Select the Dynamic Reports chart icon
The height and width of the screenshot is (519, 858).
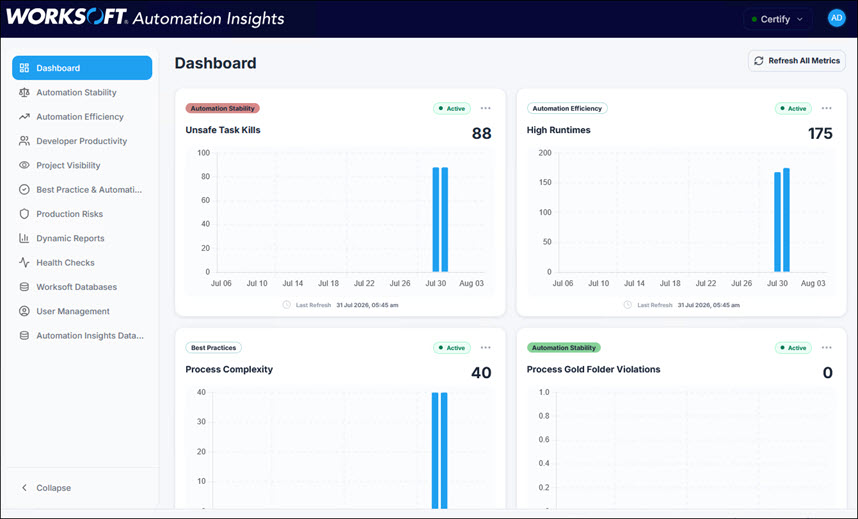pyautogui.click(x=24, y=238)
